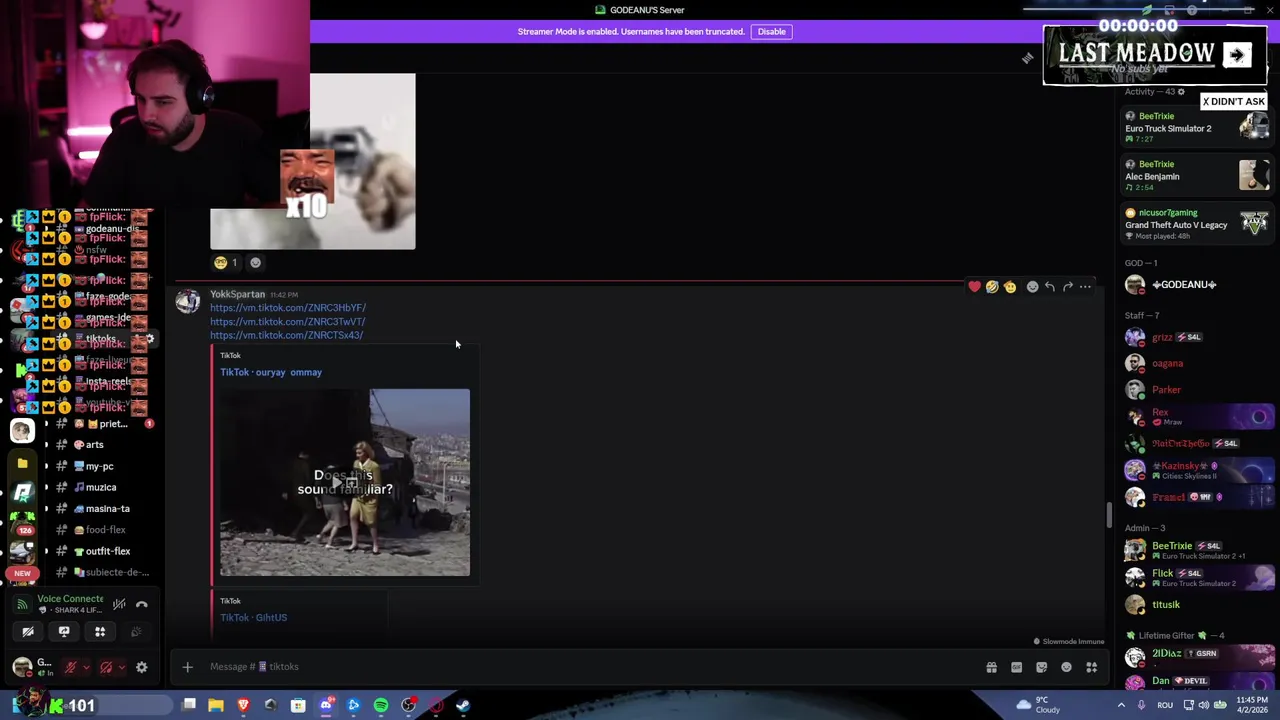Open the GIF picker

coord(1016,667)
